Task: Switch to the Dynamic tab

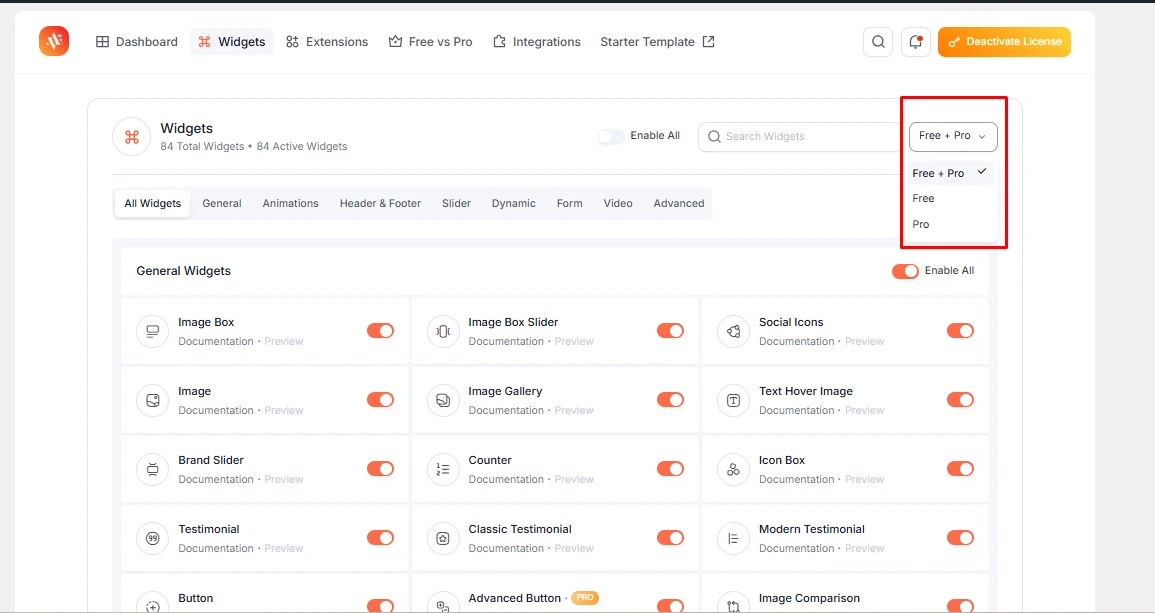Action: coord(513,203)
